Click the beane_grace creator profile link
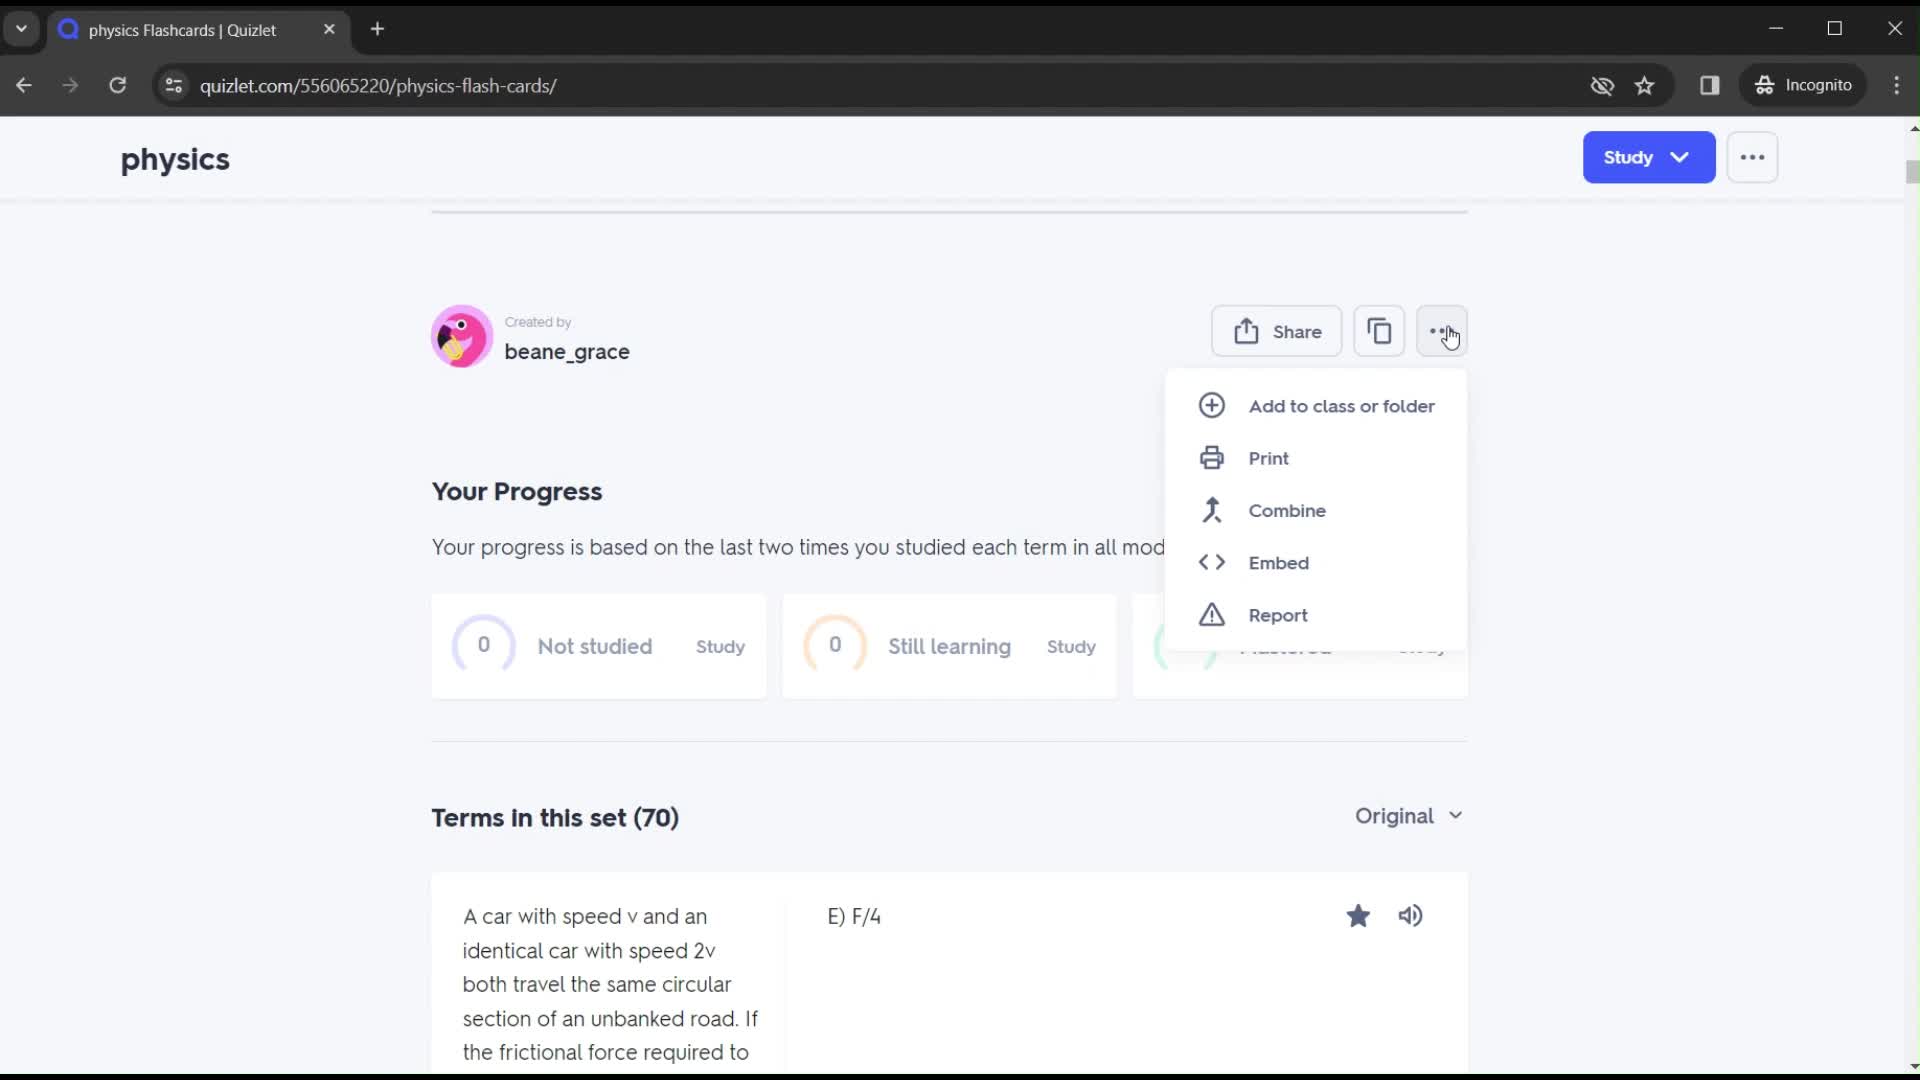 (x=568, y=351)
